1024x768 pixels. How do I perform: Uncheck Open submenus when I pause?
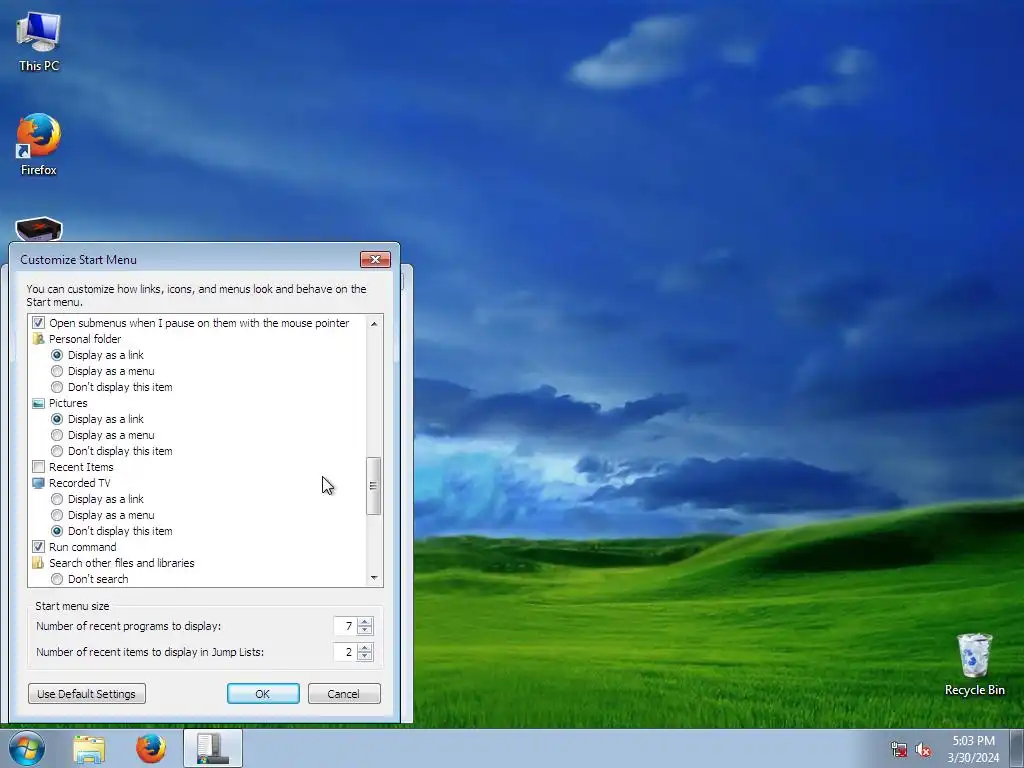tap(39, 323)
